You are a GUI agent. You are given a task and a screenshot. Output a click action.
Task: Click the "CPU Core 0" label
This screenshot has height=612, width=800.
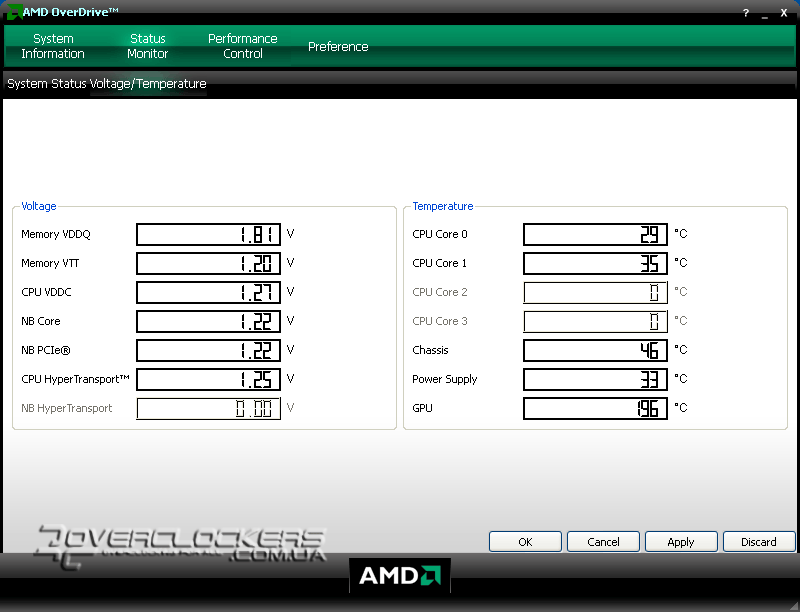[x=440, y=234]
